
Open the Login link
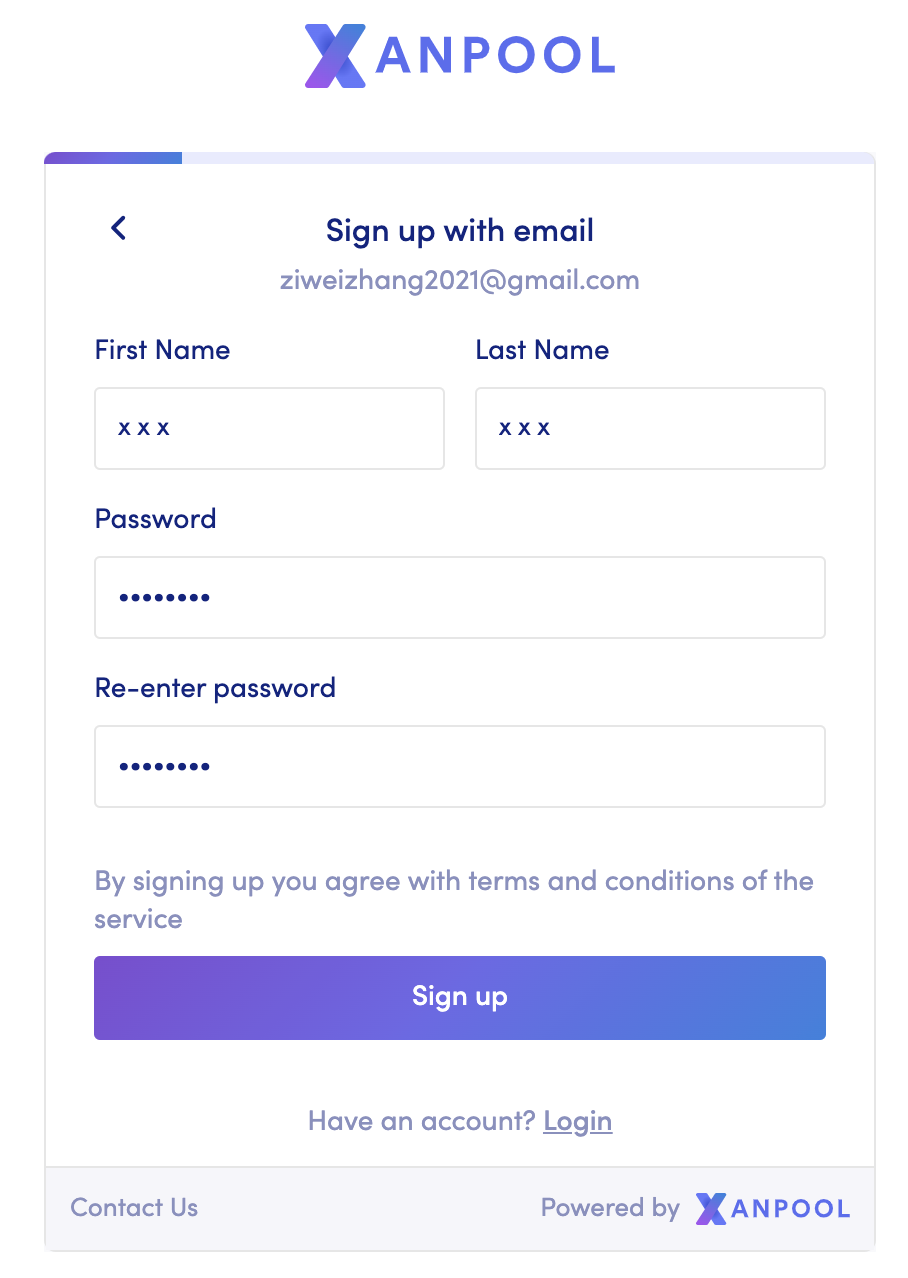coord(578,1121)
